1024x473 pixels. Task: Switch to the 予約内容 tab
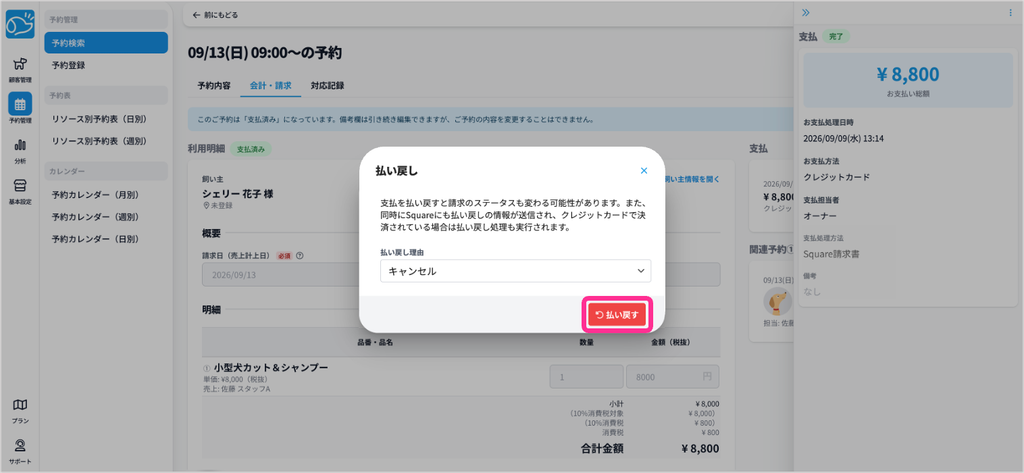(x=214, y=86)
